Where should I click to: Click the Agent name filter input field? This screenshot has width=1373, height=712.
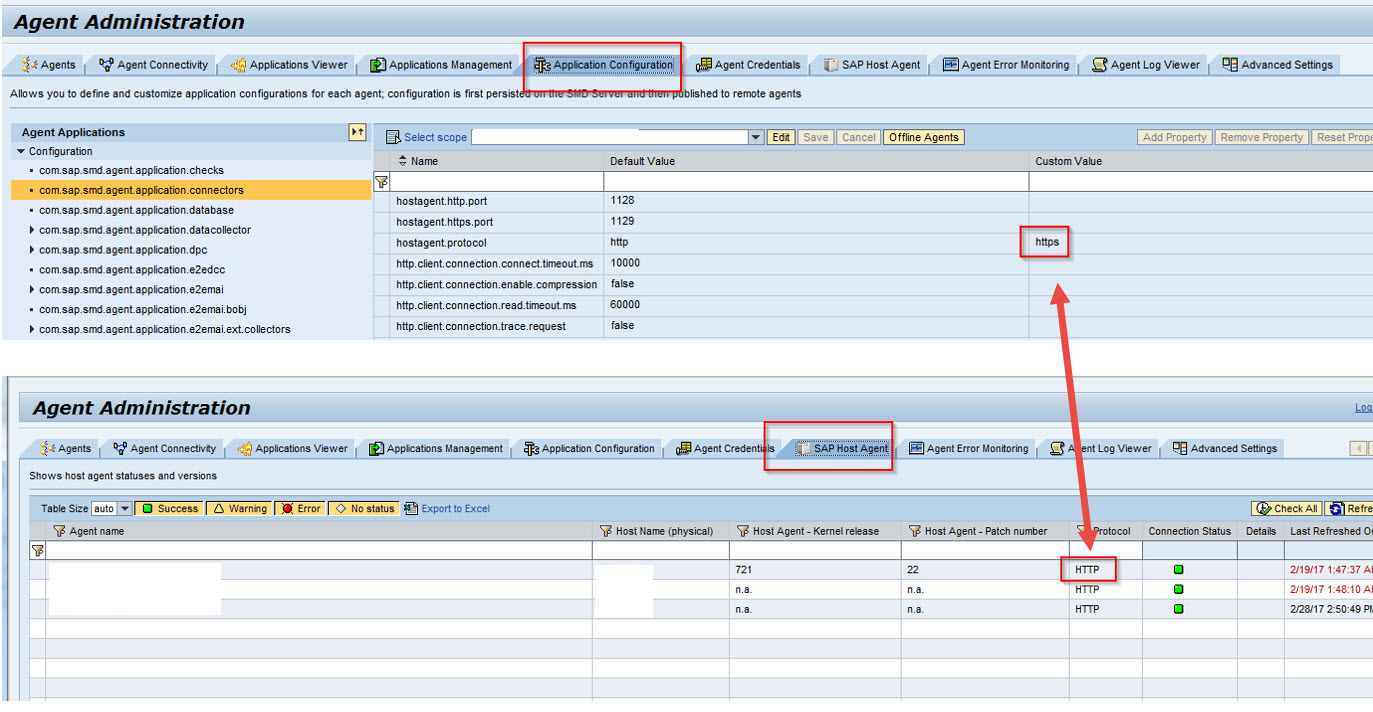click(x=319, y=551)
